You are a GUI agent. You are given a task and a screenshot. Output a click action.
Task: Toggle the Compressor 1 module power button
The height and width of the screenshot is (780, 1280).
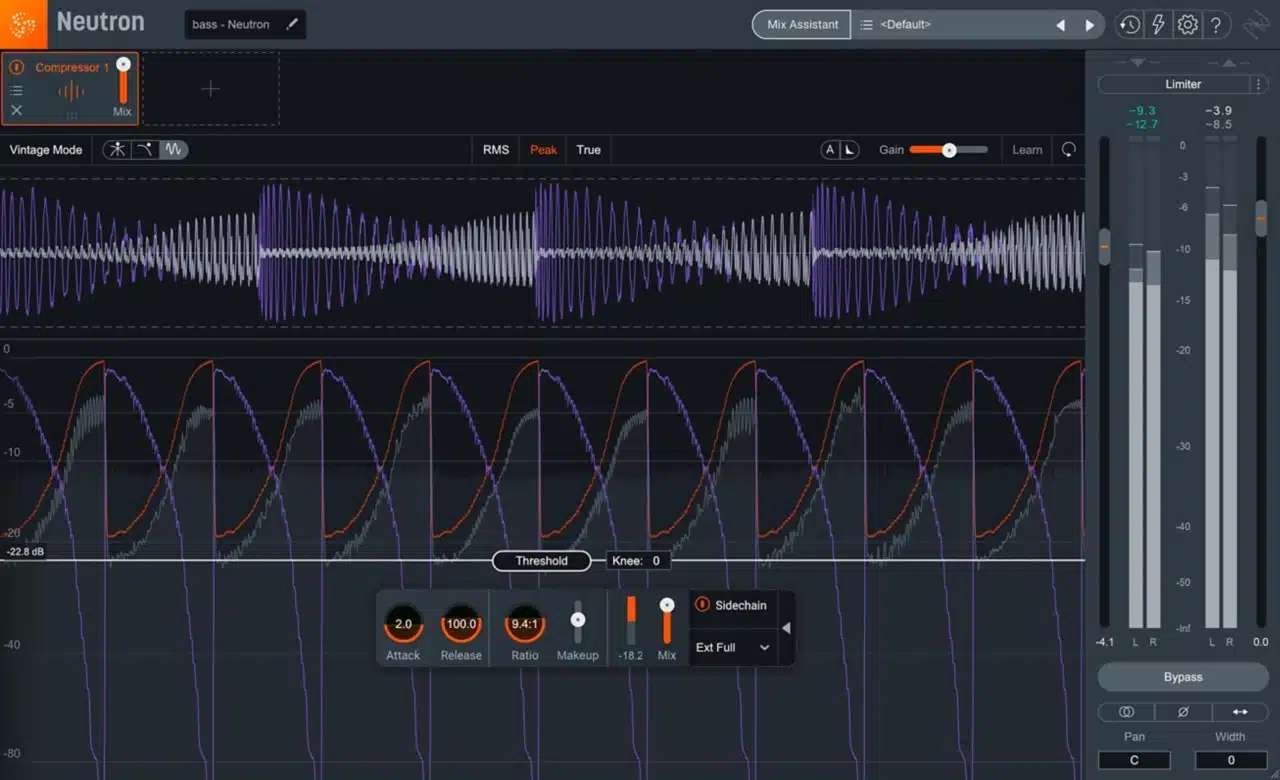coord(17,68)
